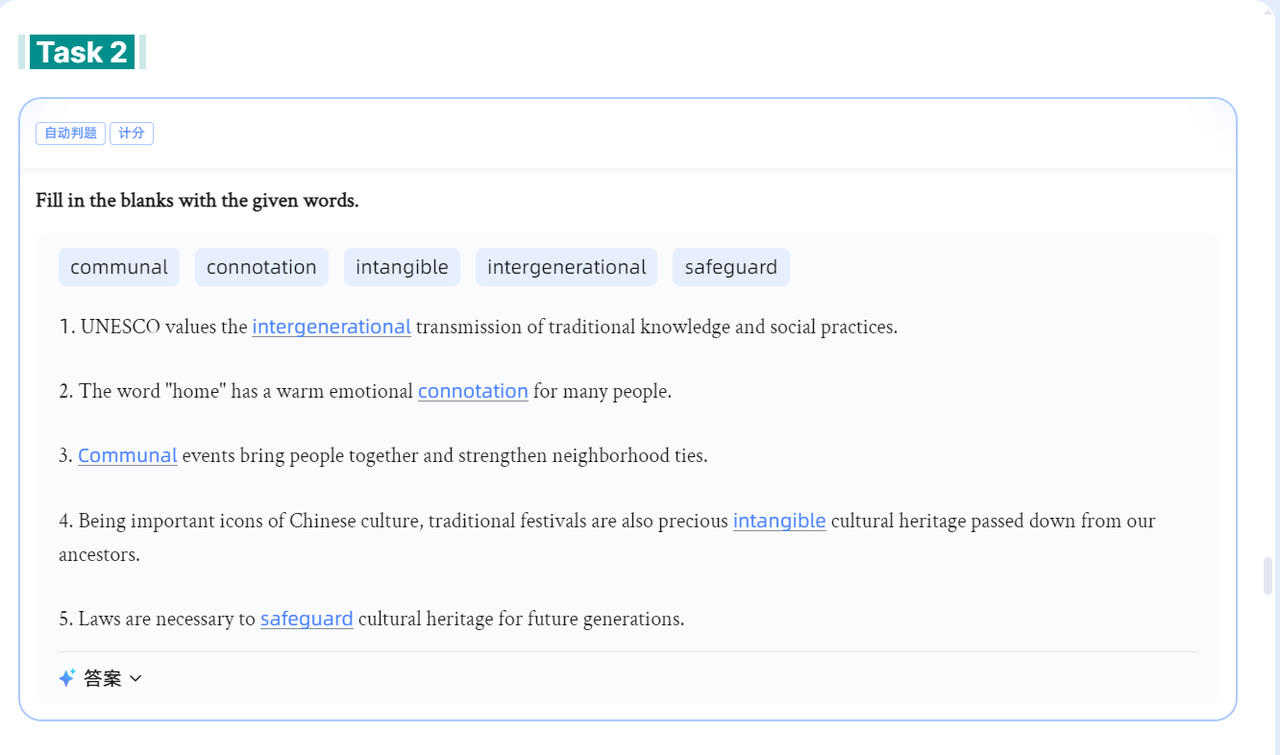This screenshot has height=755, width=1280.
Task: Click sentence 1 about UNESCO
Action: pyautogui.click(x=478, y=327)
